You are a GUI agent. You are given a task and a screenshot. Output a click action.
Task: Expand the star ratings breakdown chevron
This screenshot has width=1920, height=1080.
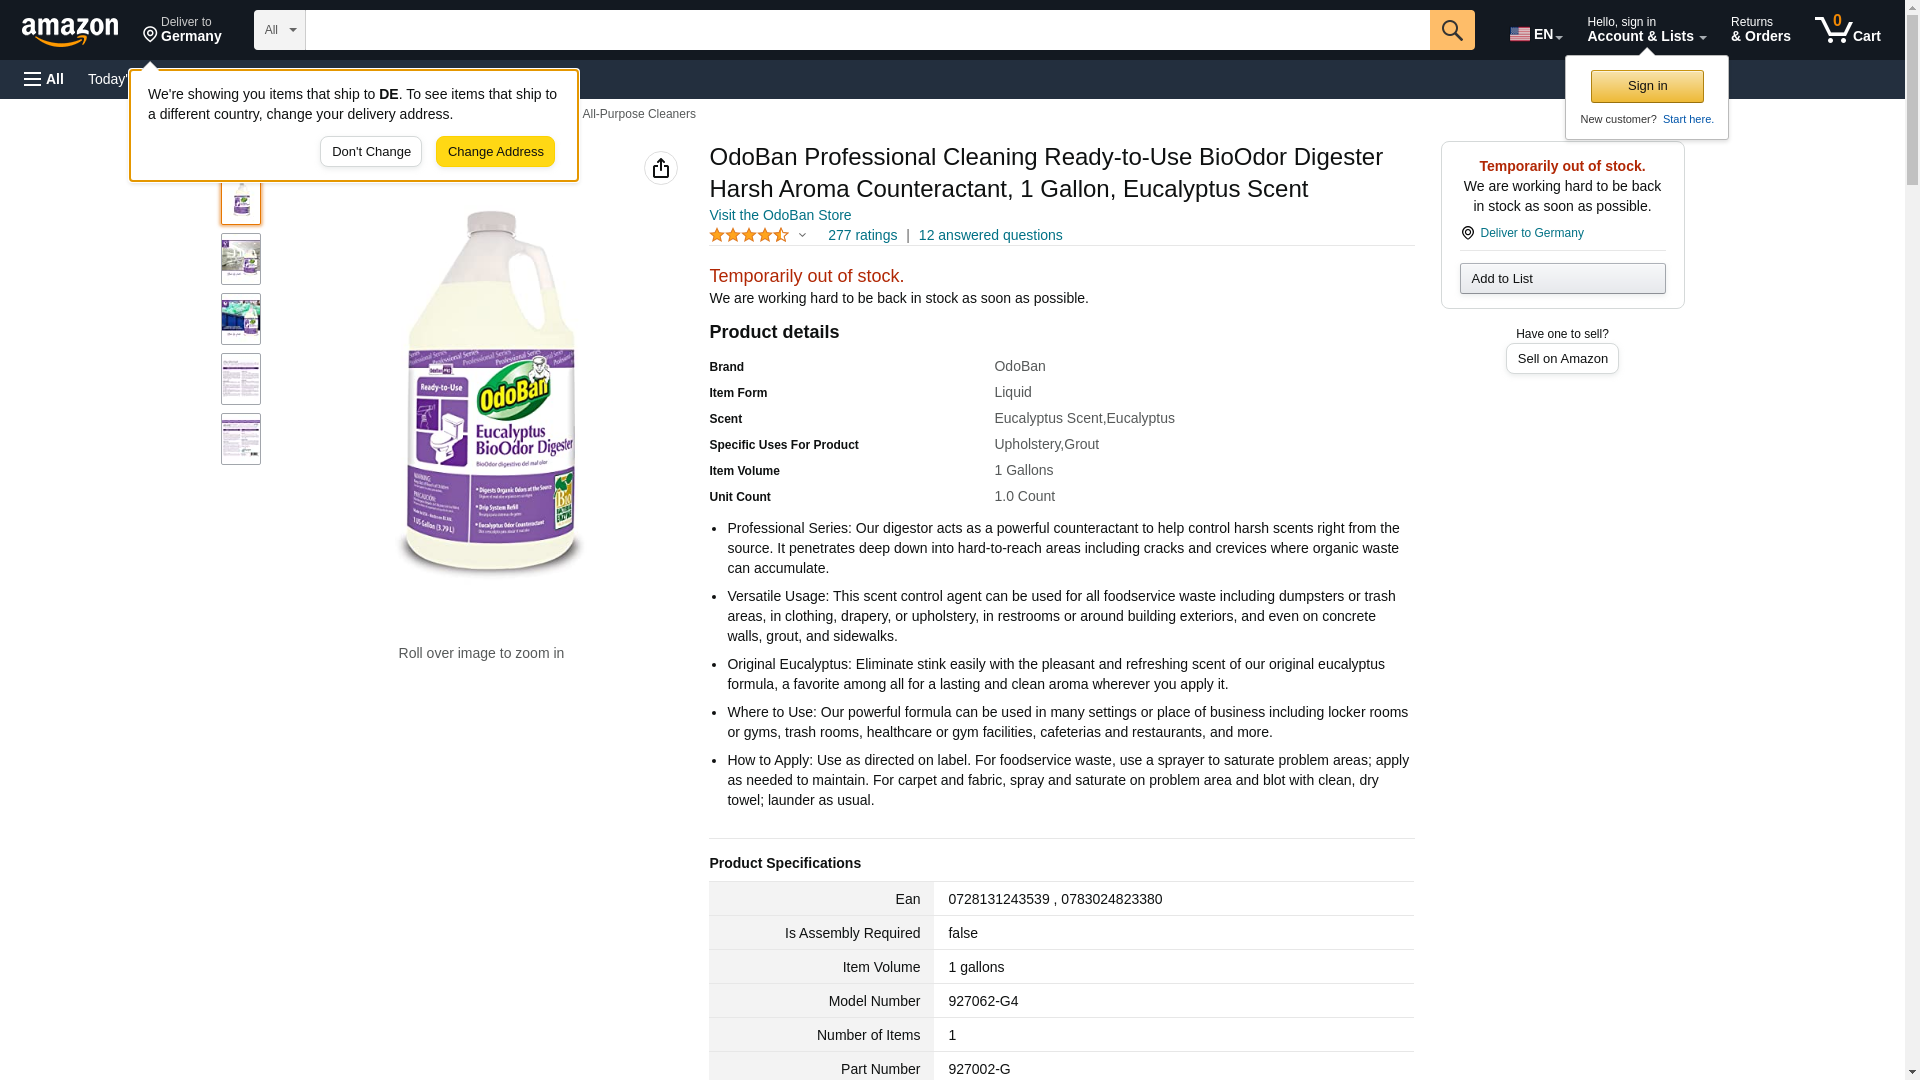pyautogui.click(x=802, y=235)
